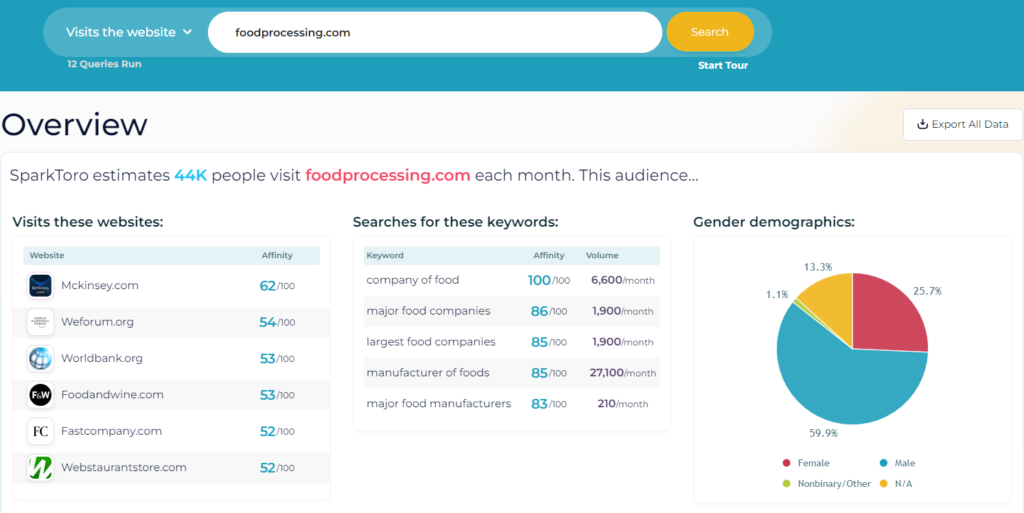
Task: Click the download icon in Export All Data
Action: 922,124
